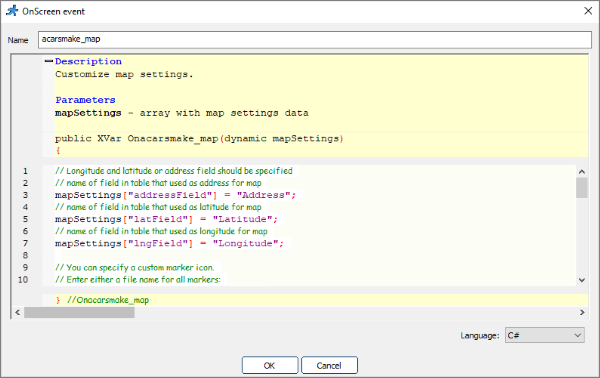
Task: Click the 'Language:' label
Action: (x=480, y=336)
